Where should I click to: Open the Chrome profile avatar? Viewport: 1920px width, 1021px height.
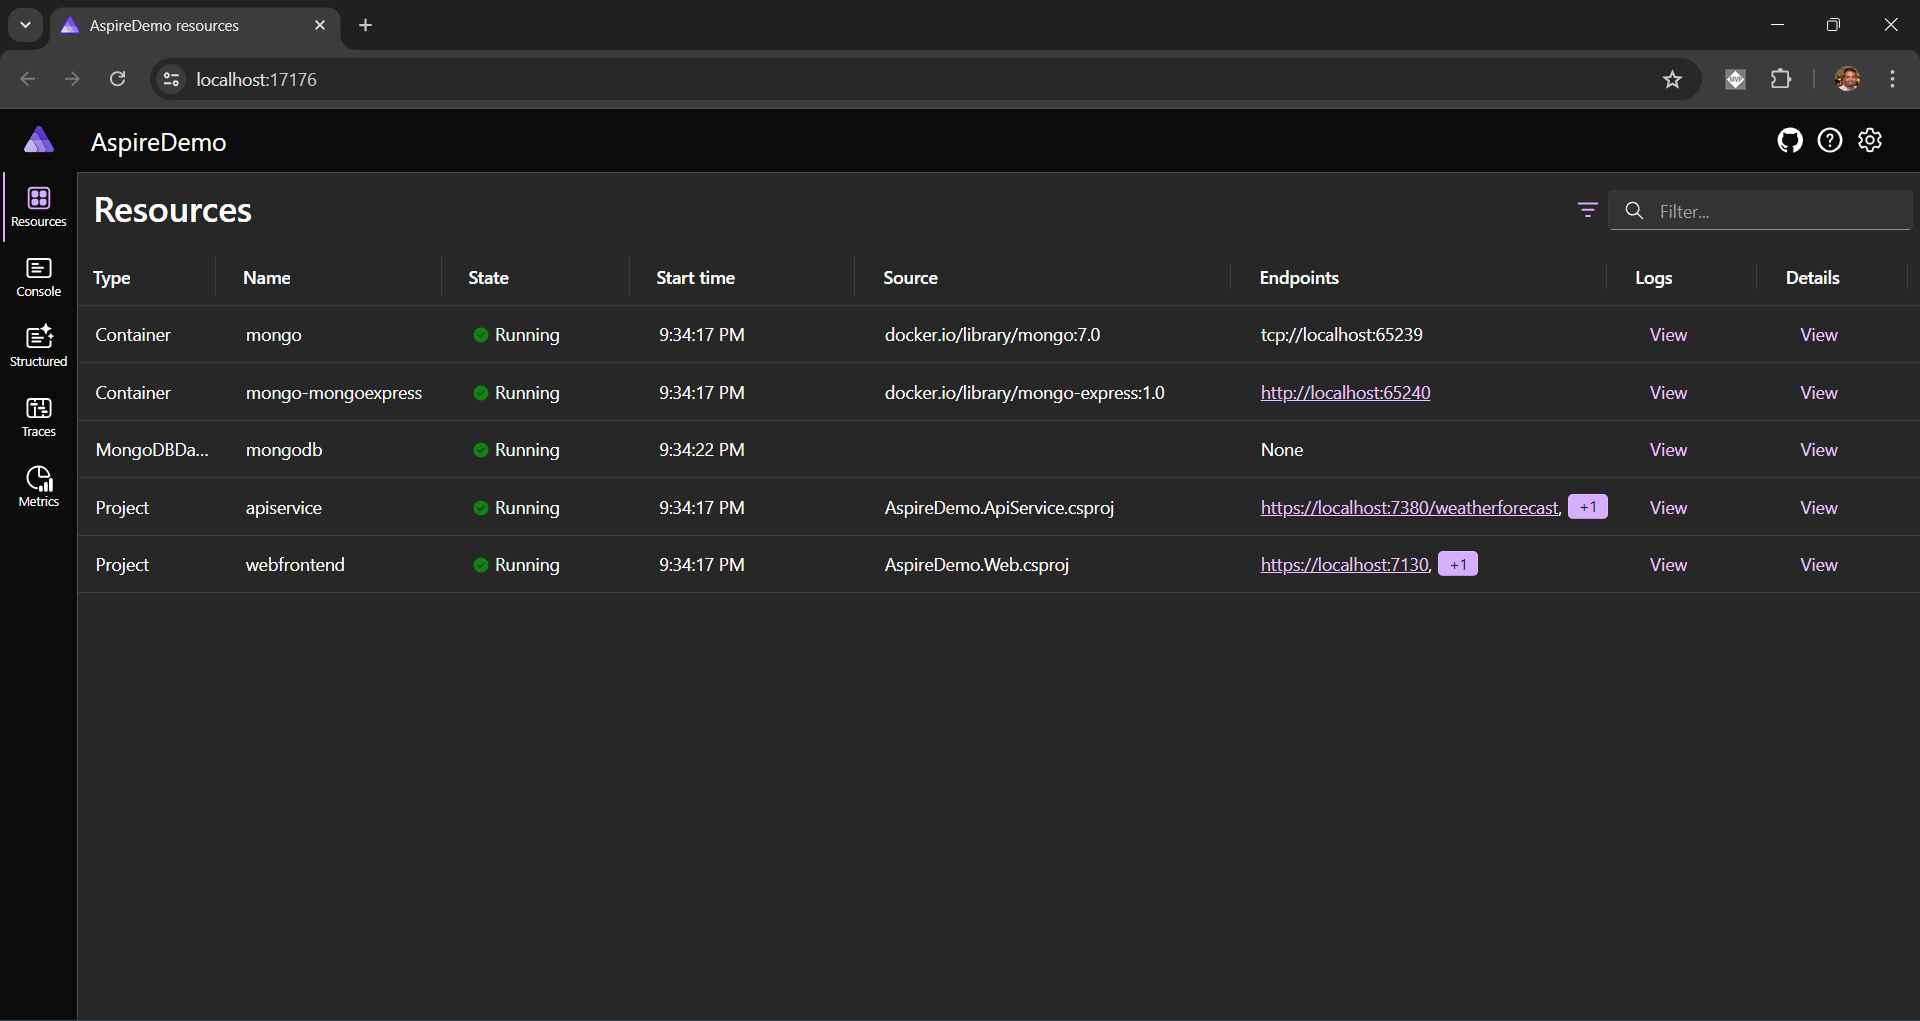click(x=1847, y=79)
